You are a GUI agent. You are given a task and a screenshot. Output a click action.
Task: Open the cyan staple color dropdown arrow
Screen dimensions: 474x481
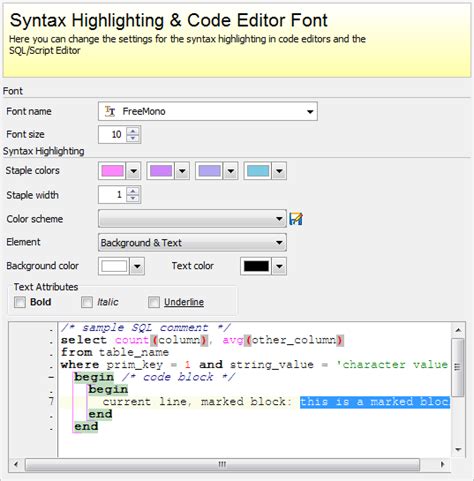pyautogui.click(x=279, y=171)
